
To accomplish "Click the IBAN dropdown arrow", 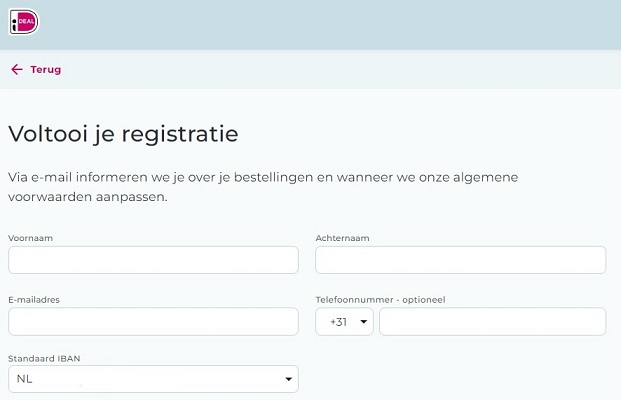I will coord(288,379).
